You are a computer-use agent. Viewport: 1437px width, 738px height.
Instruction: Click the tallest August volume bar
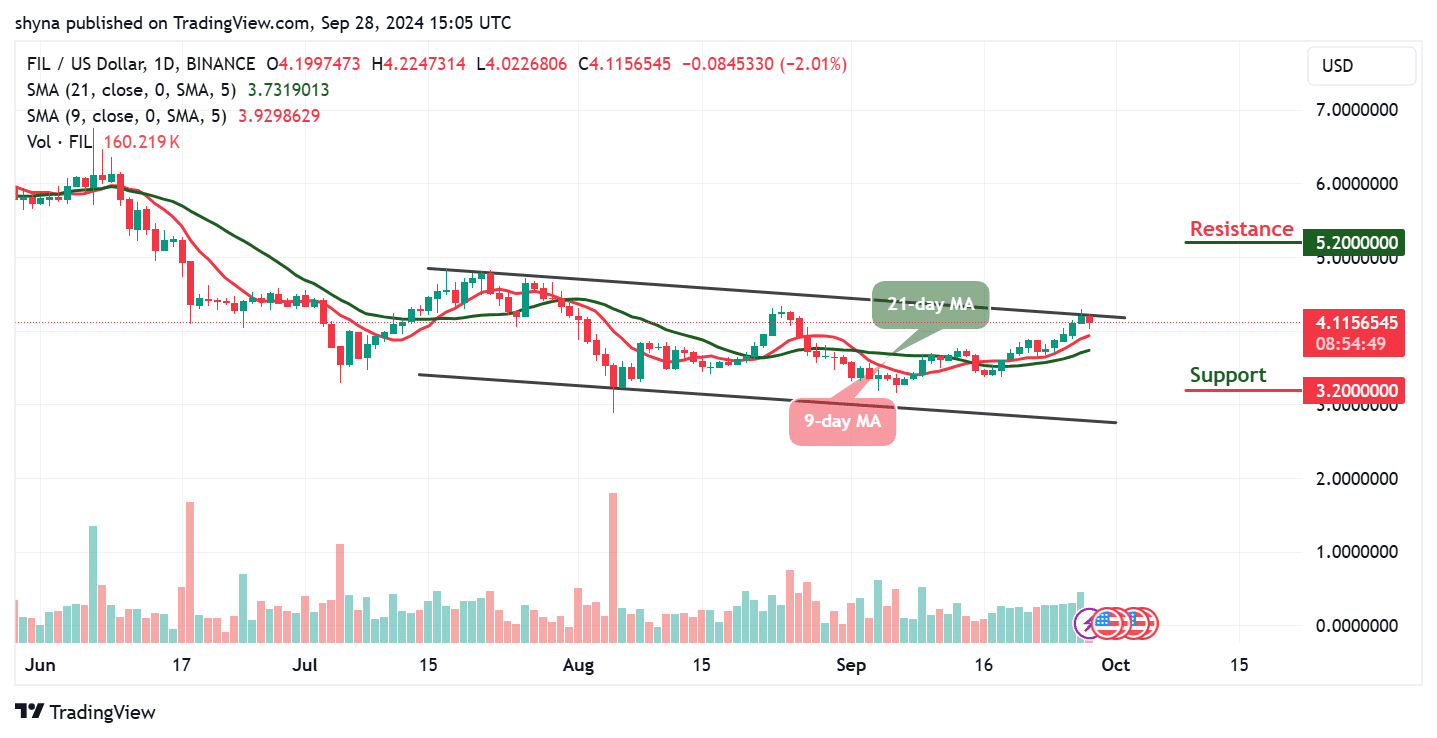(612, 568)
